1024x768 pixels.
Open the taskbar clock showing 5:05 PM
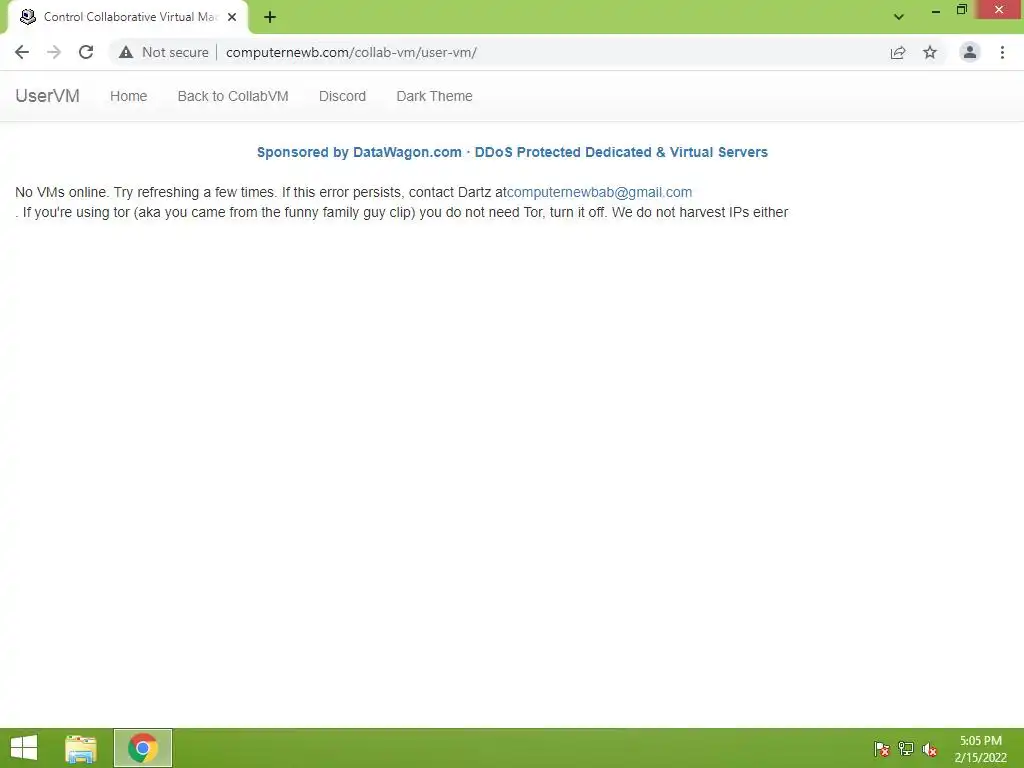980,749
